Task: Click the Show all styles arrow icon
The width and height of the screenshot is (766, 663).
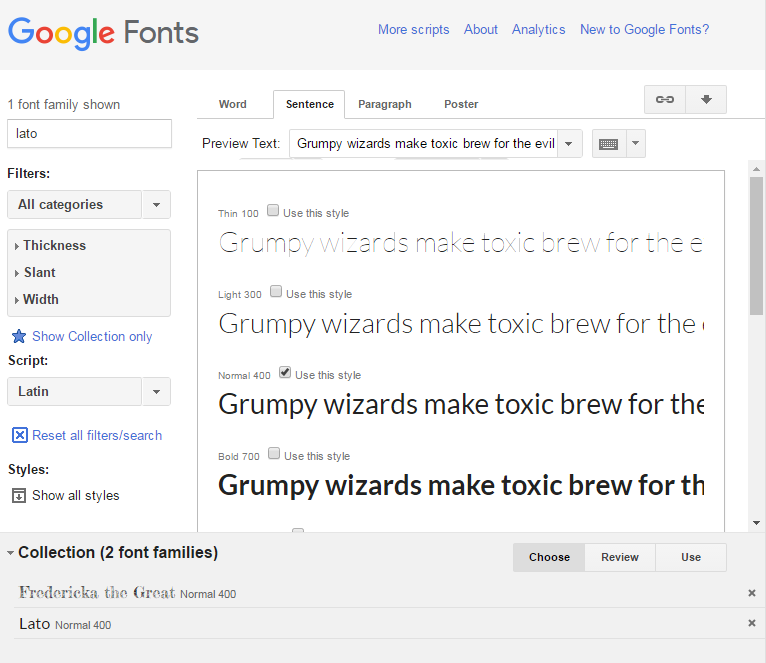Action: 19,495
